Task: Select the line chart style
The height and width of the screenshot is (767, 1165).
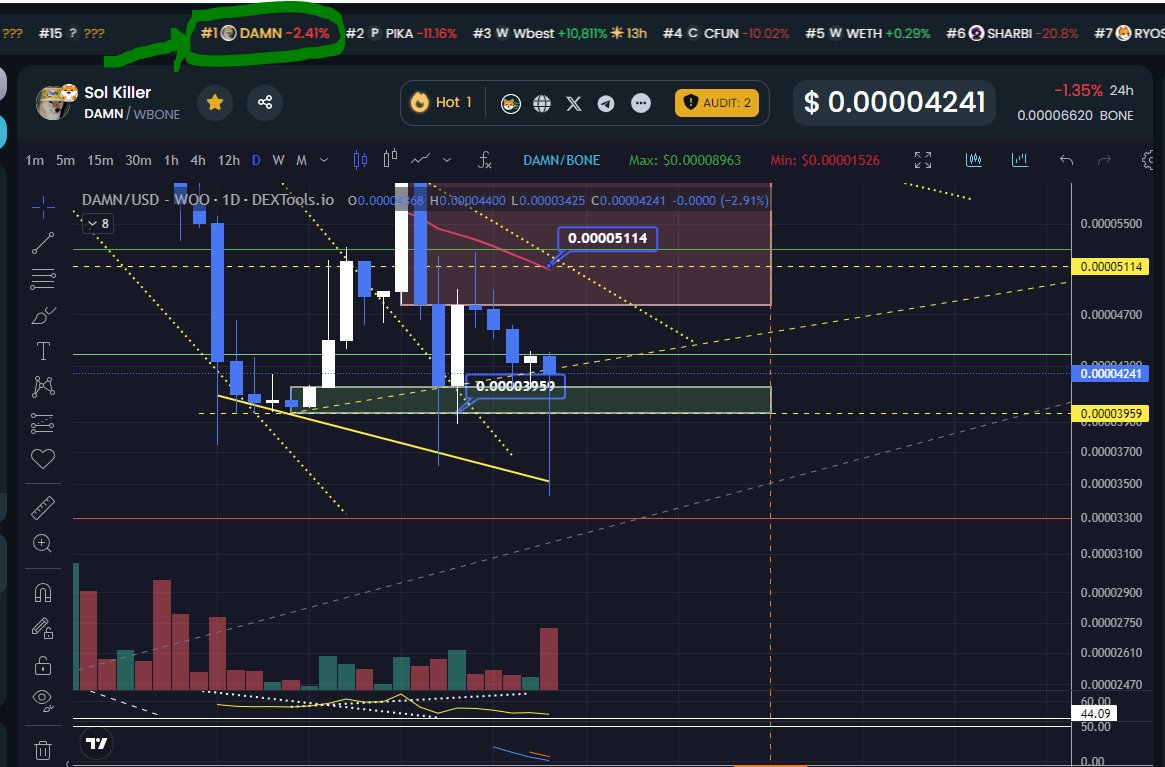Action: click(421, 159)
